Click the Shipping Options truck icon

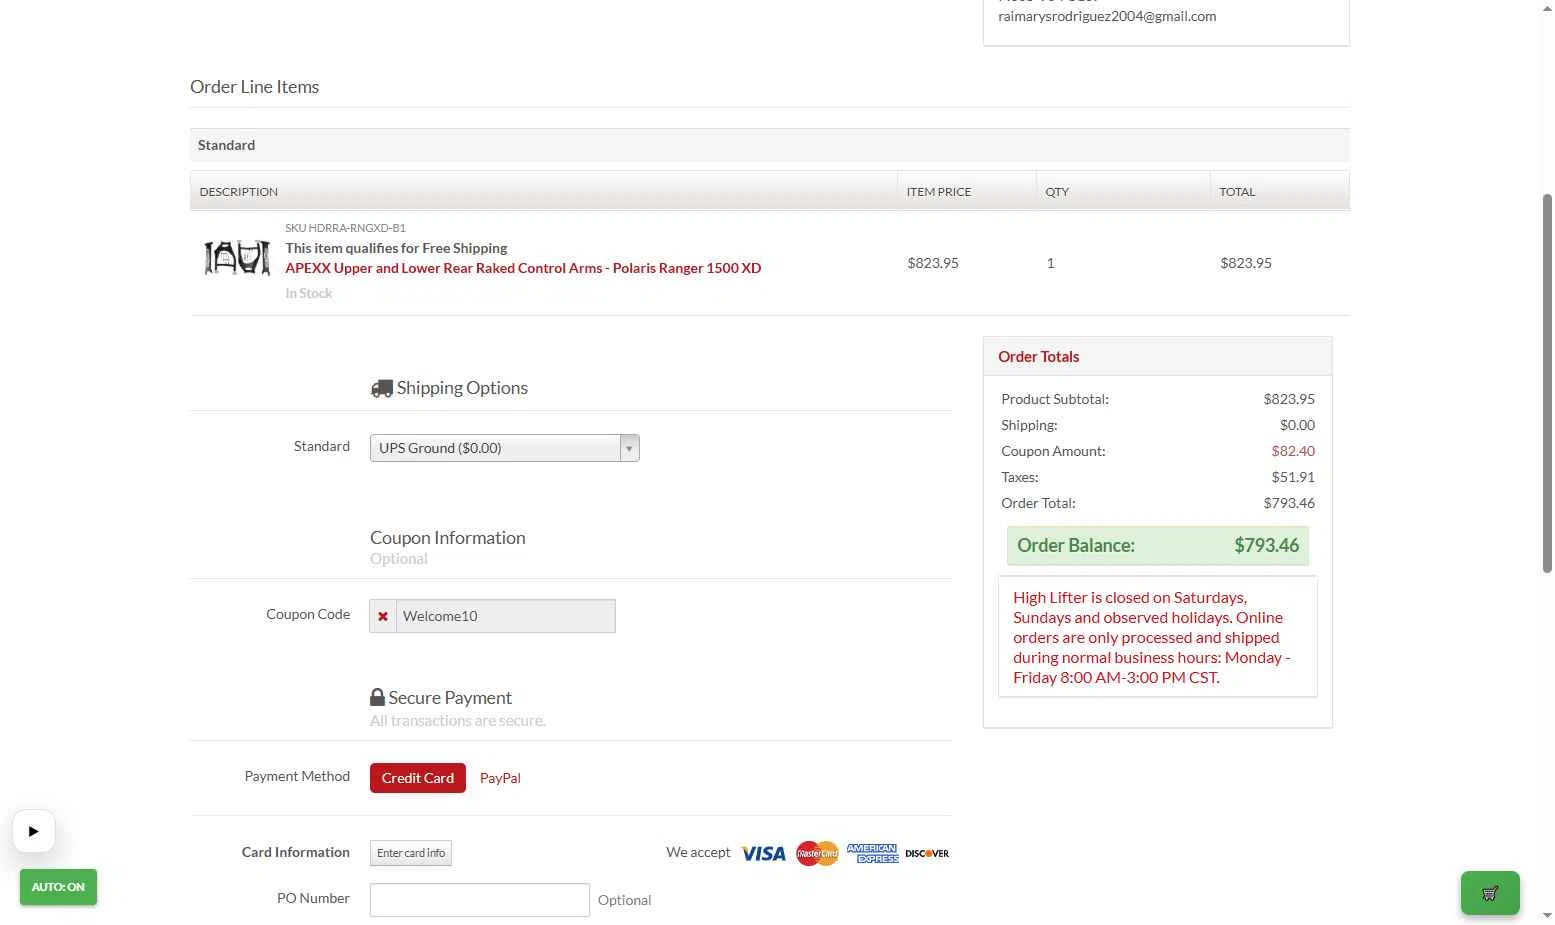pos(381,388)
